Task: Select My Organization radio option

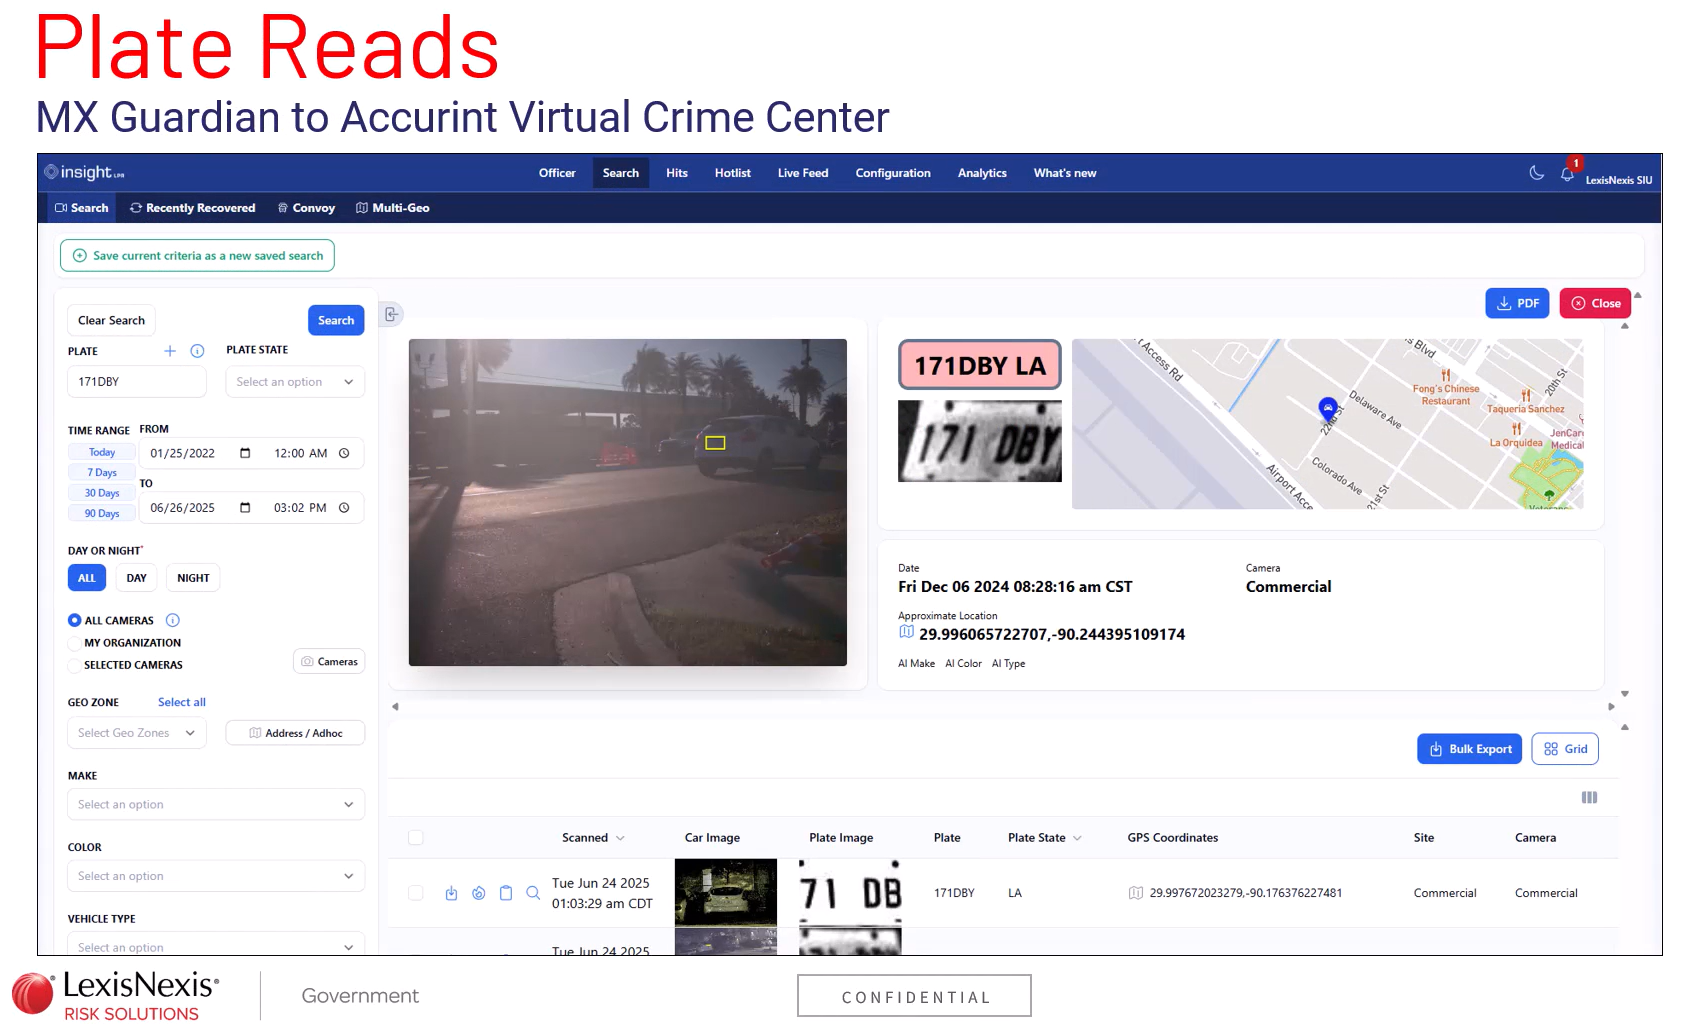Action: click(74, 643)
